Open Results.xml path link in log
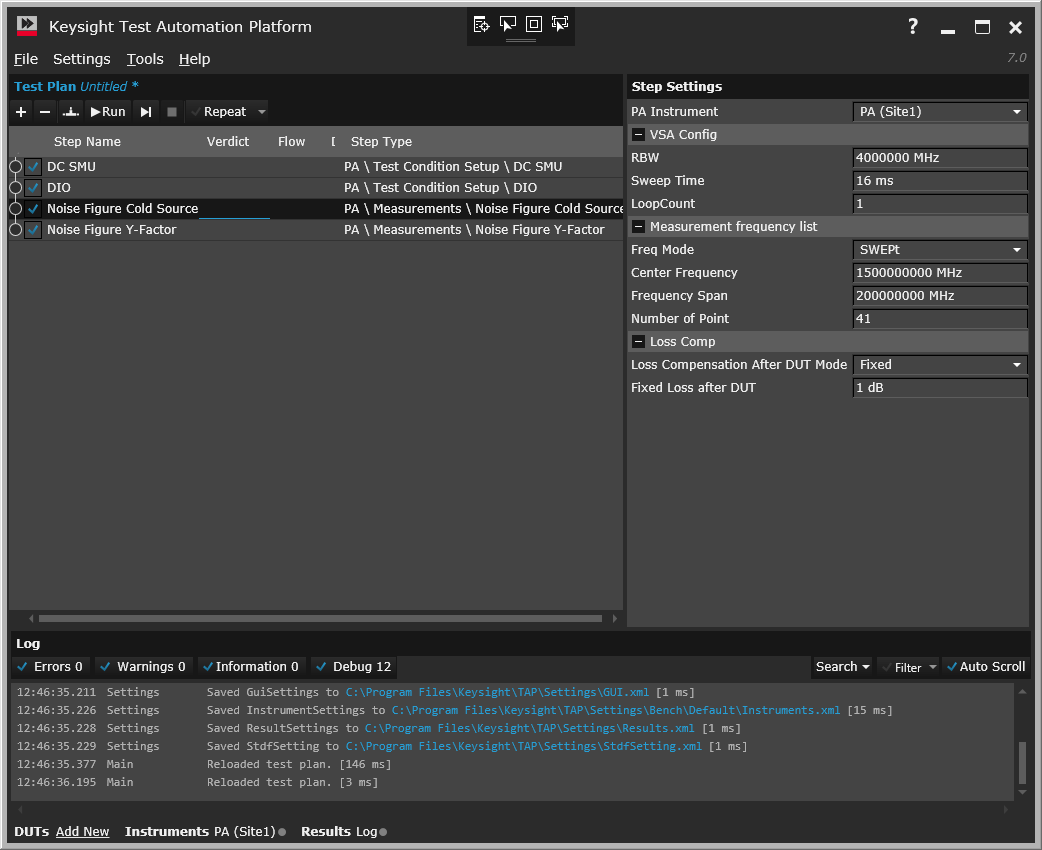Screen dimensions: 1042x850 click(530, 728)
